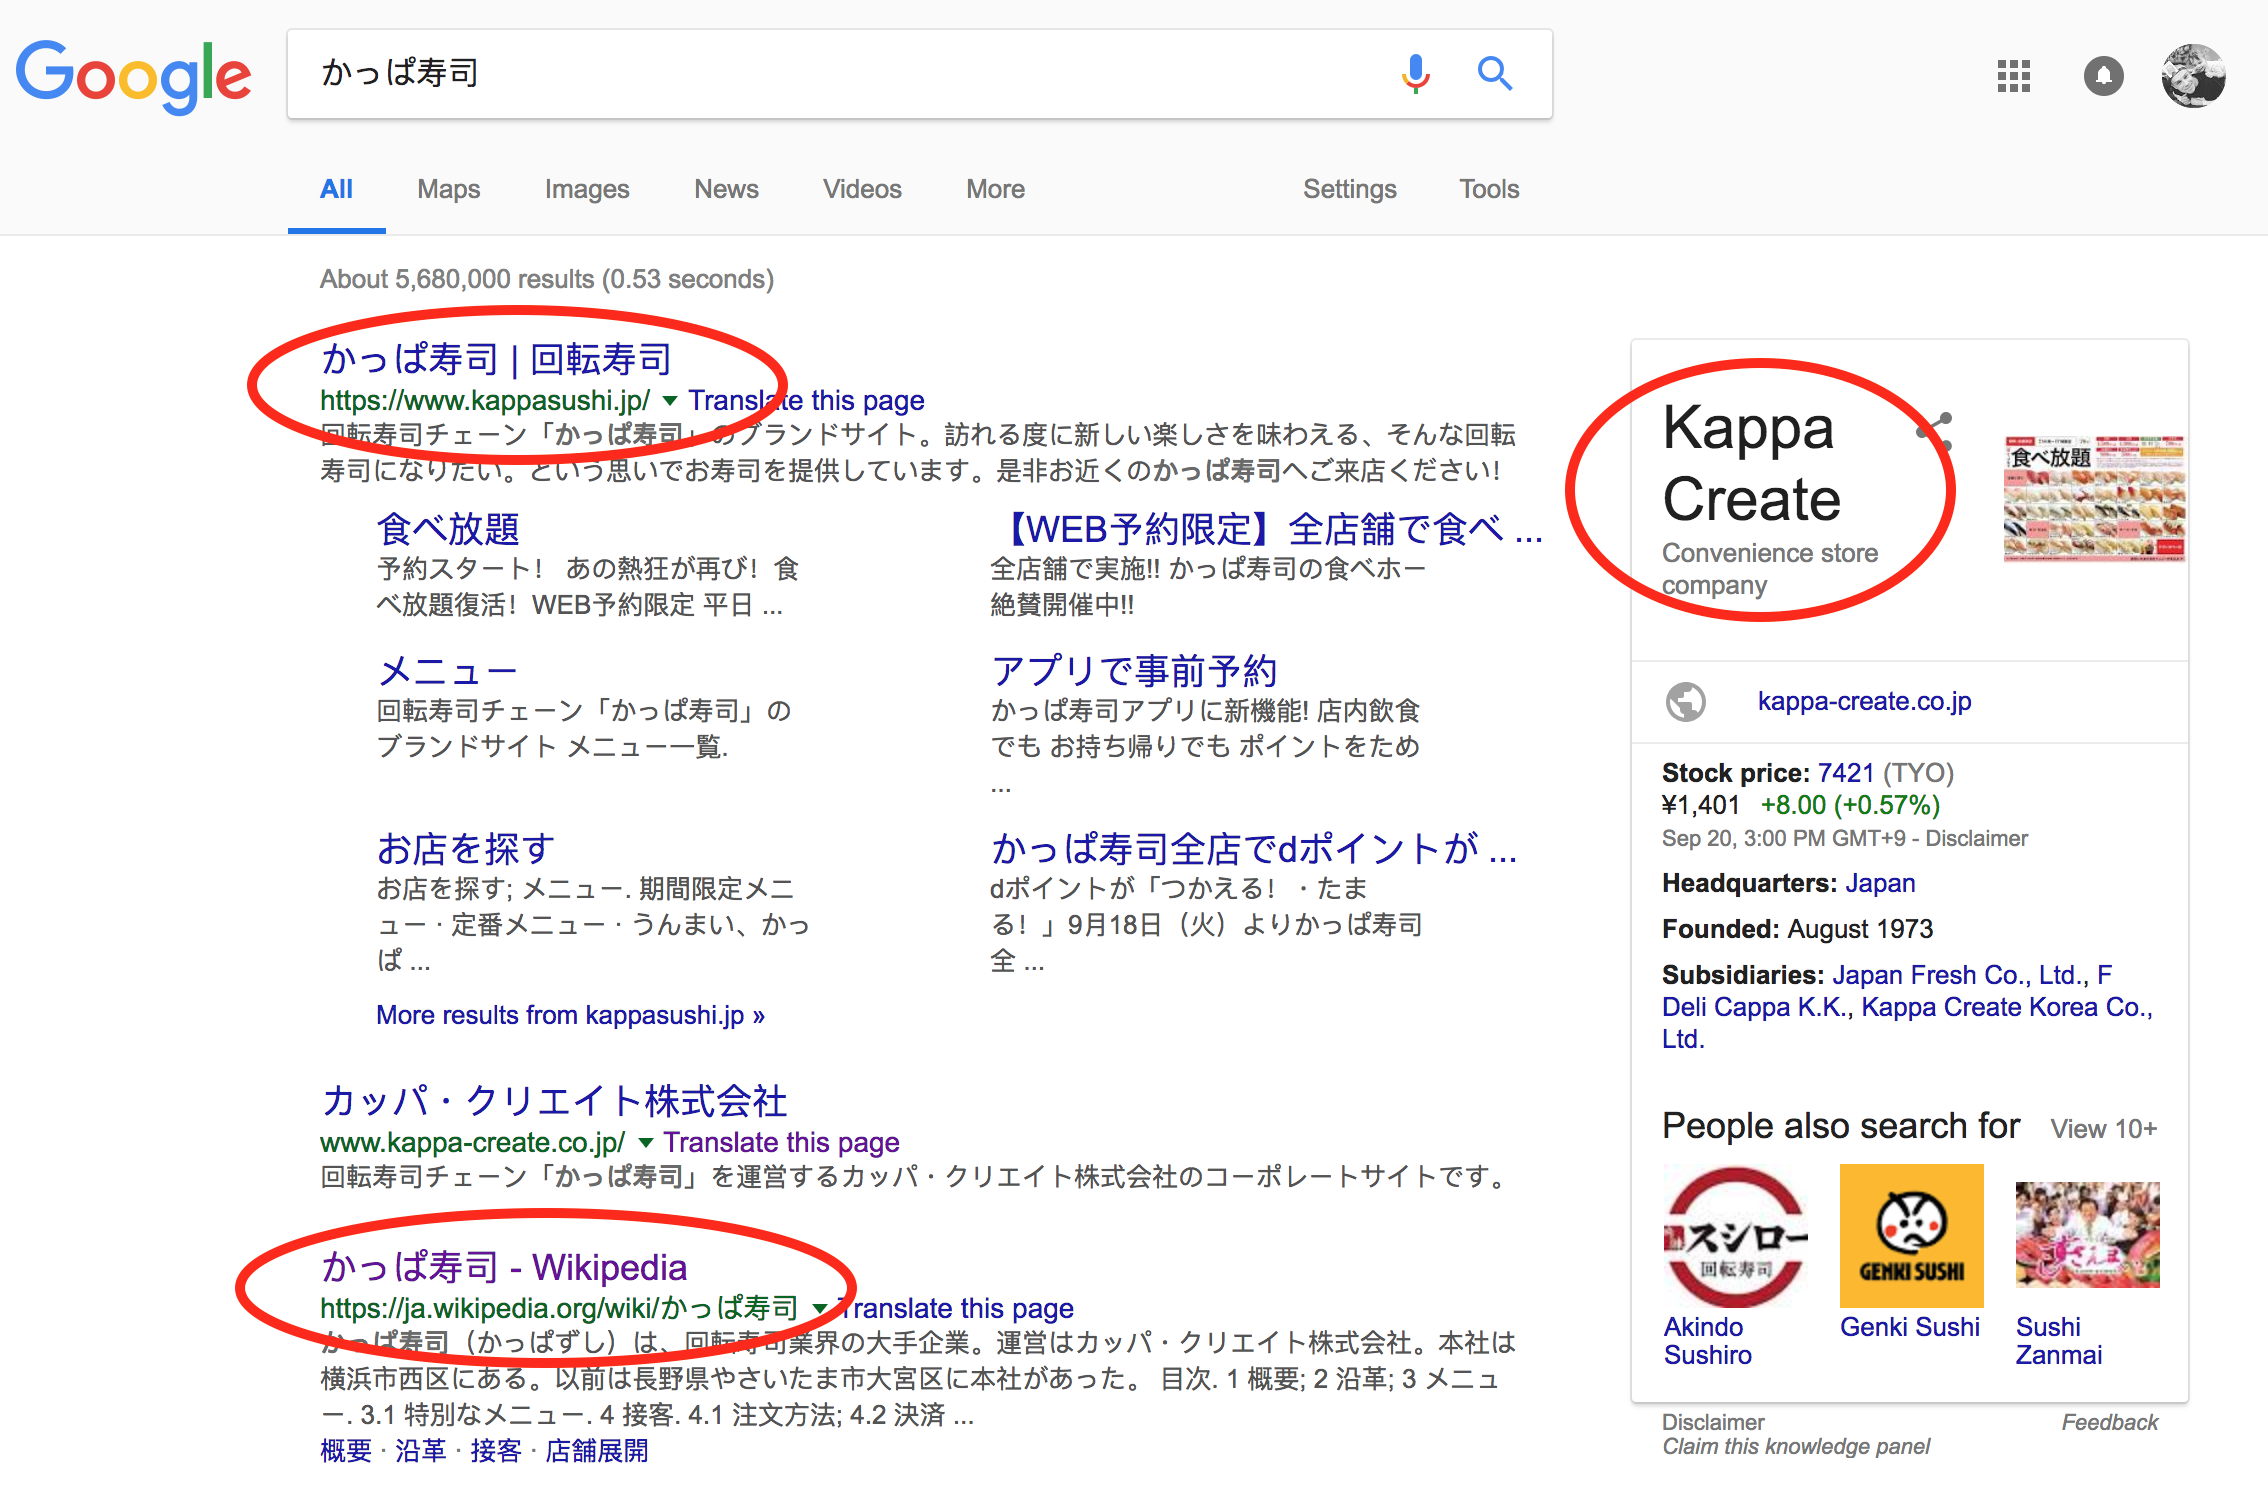Open the Tools search options
Screen dimensions: 2268x1494
pyautogui.click(x=1488, y=189)
